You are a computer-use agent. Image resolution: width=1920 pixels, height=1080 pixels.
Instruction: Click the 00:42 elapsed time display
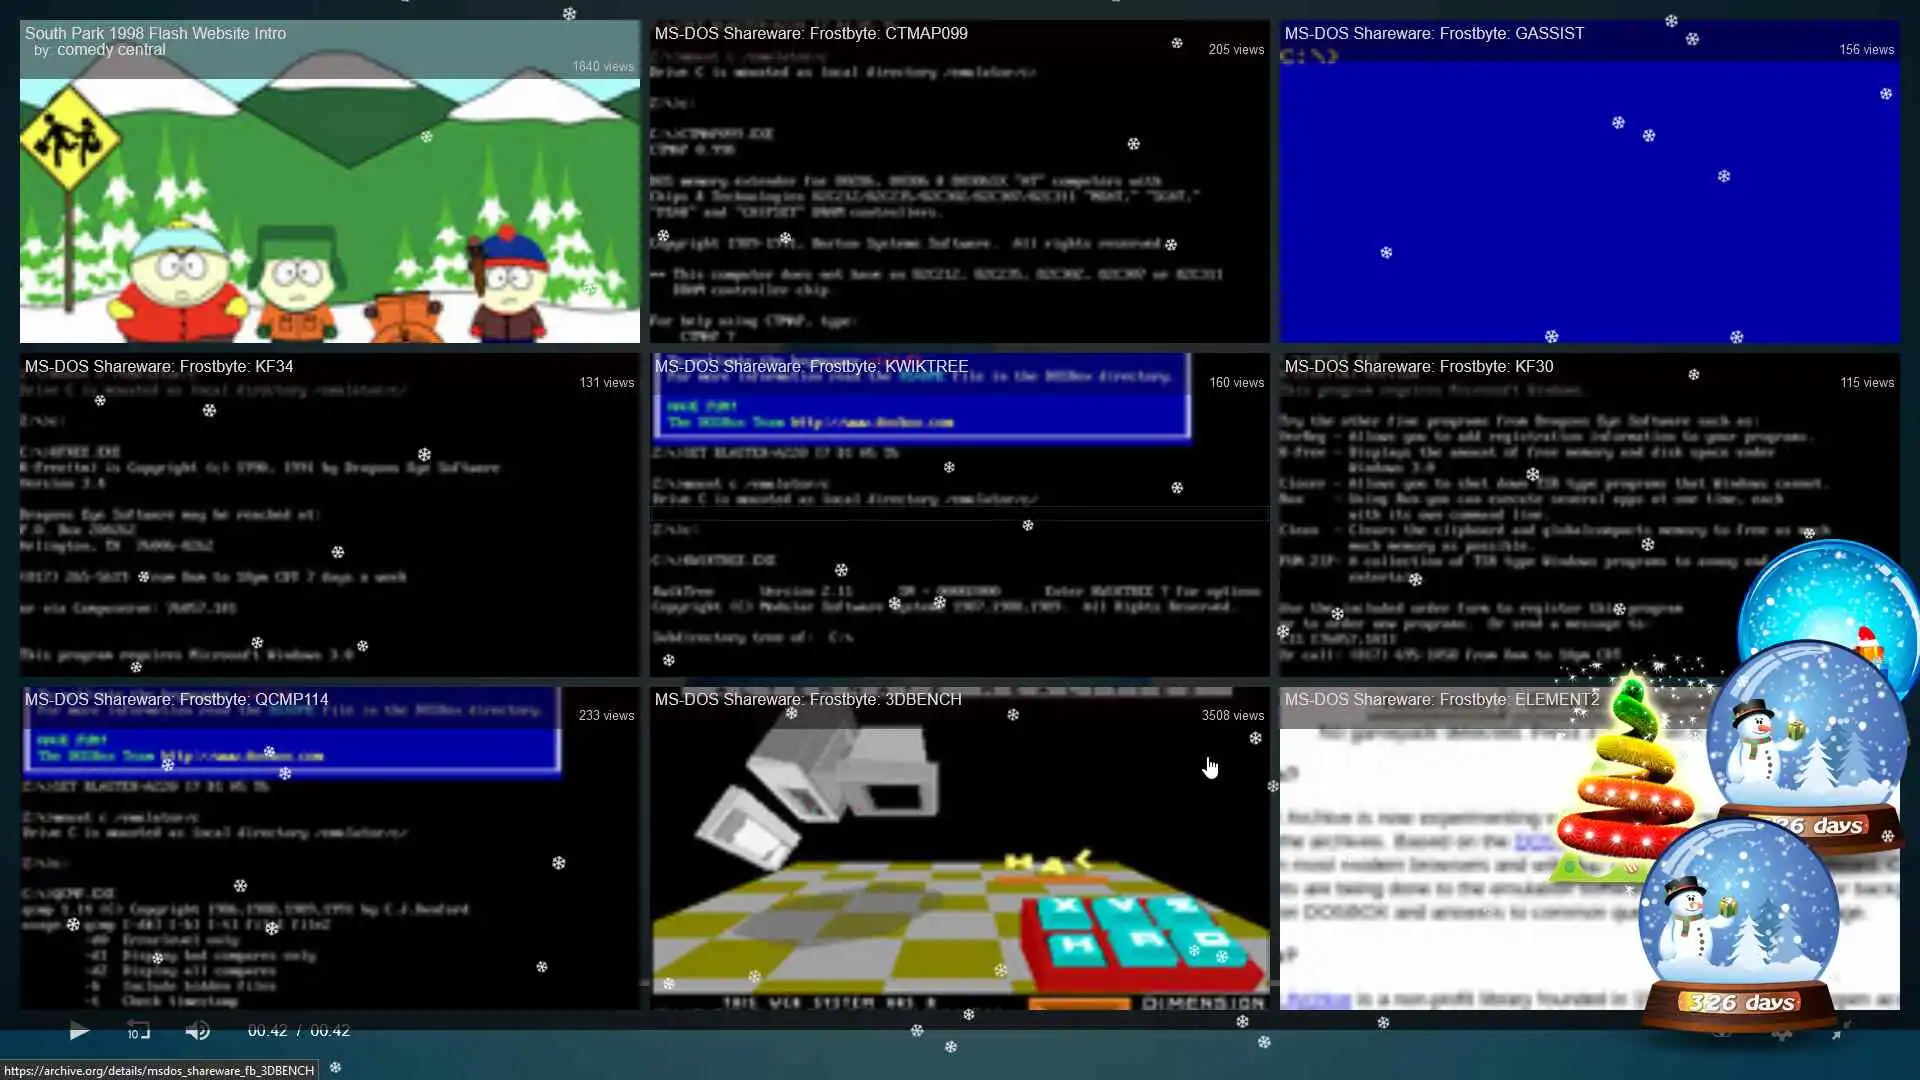(267, 1030)
